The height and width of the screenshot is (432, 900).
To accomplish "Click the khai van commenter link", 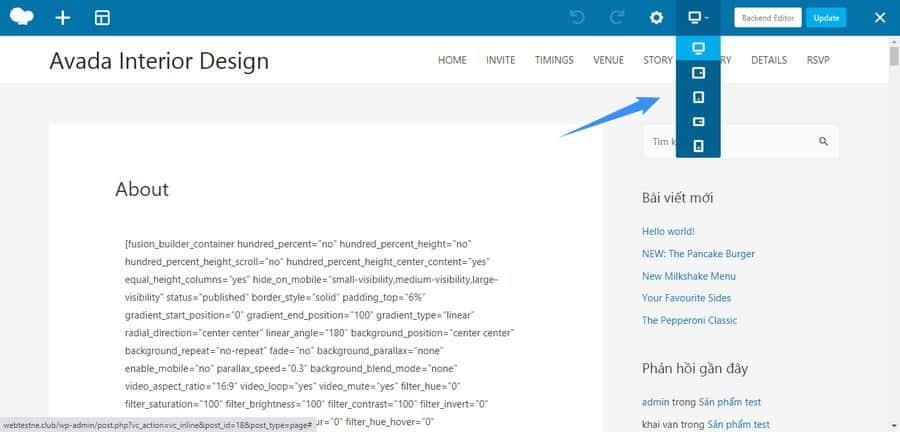I will (660, 425).
